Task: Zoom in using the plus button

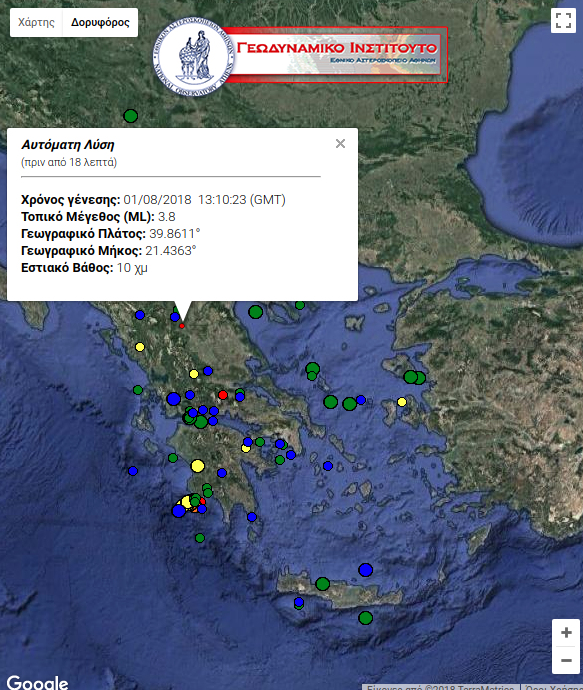Action: [x=566, y=633]
